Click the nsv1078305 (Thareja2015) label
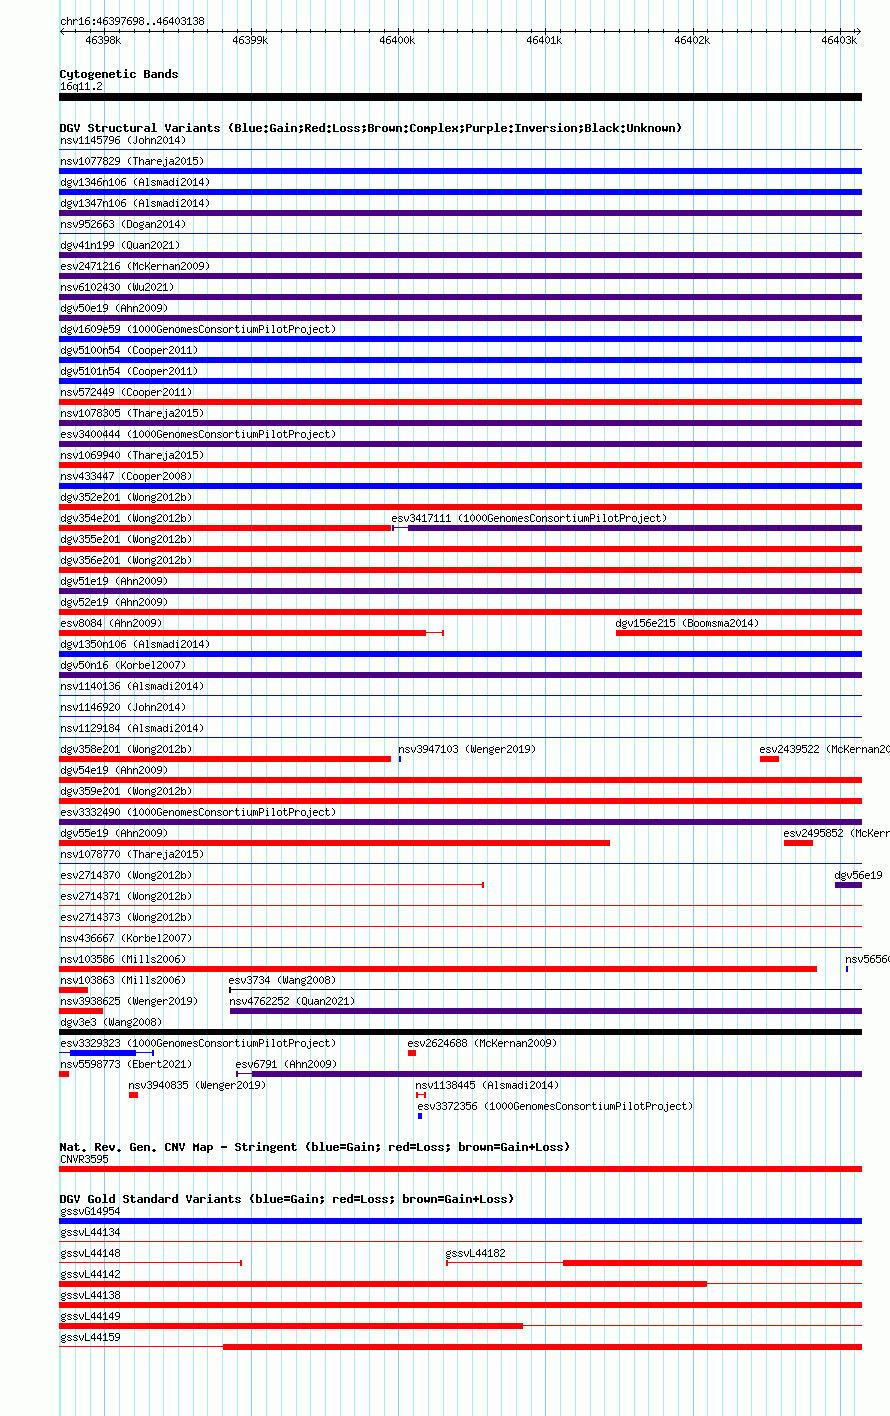Screen dimensions: 890x1416 point(132,413)
